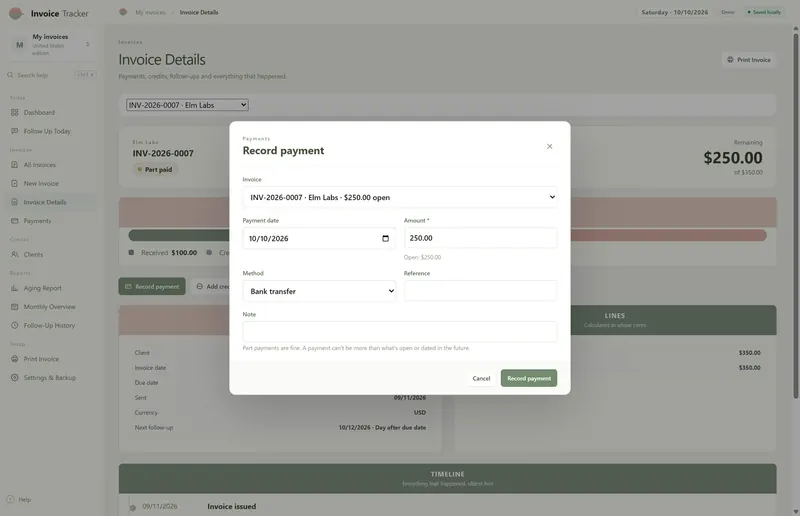Click the INV-2026-0007 invoice heading
Viewport: 800px width, 516px height.
pyautogui.click(x=163, y=153)
